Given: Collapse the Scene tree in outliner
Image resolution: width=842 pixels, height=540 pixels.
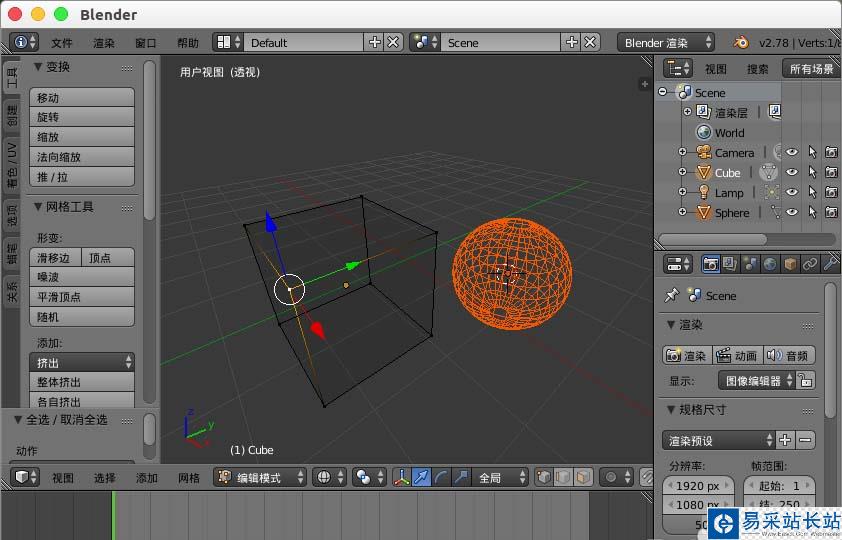Looking at the screenshot, I should tap(663, 92).
